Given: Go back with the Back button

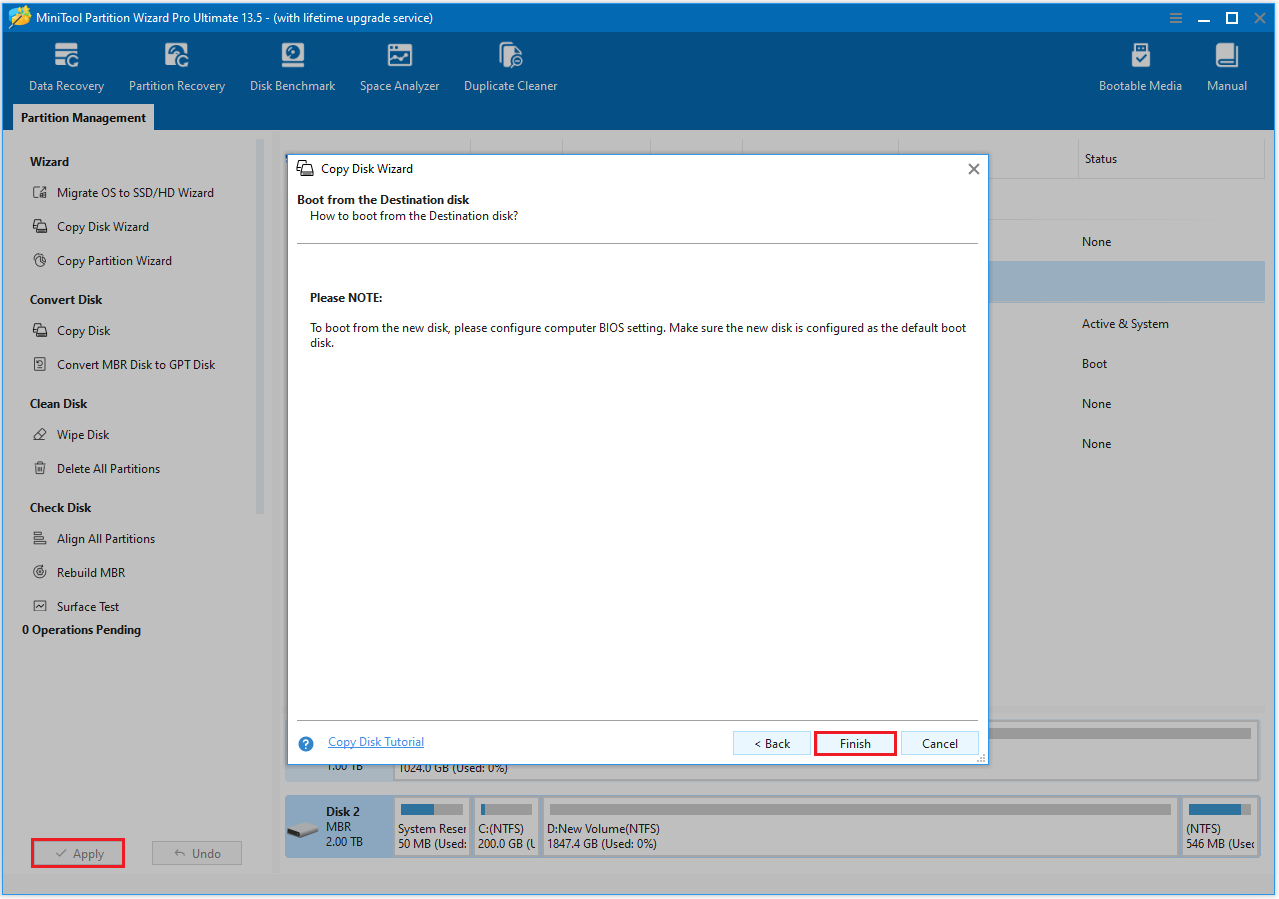Looking at the screenshot, I should (771, 743).
